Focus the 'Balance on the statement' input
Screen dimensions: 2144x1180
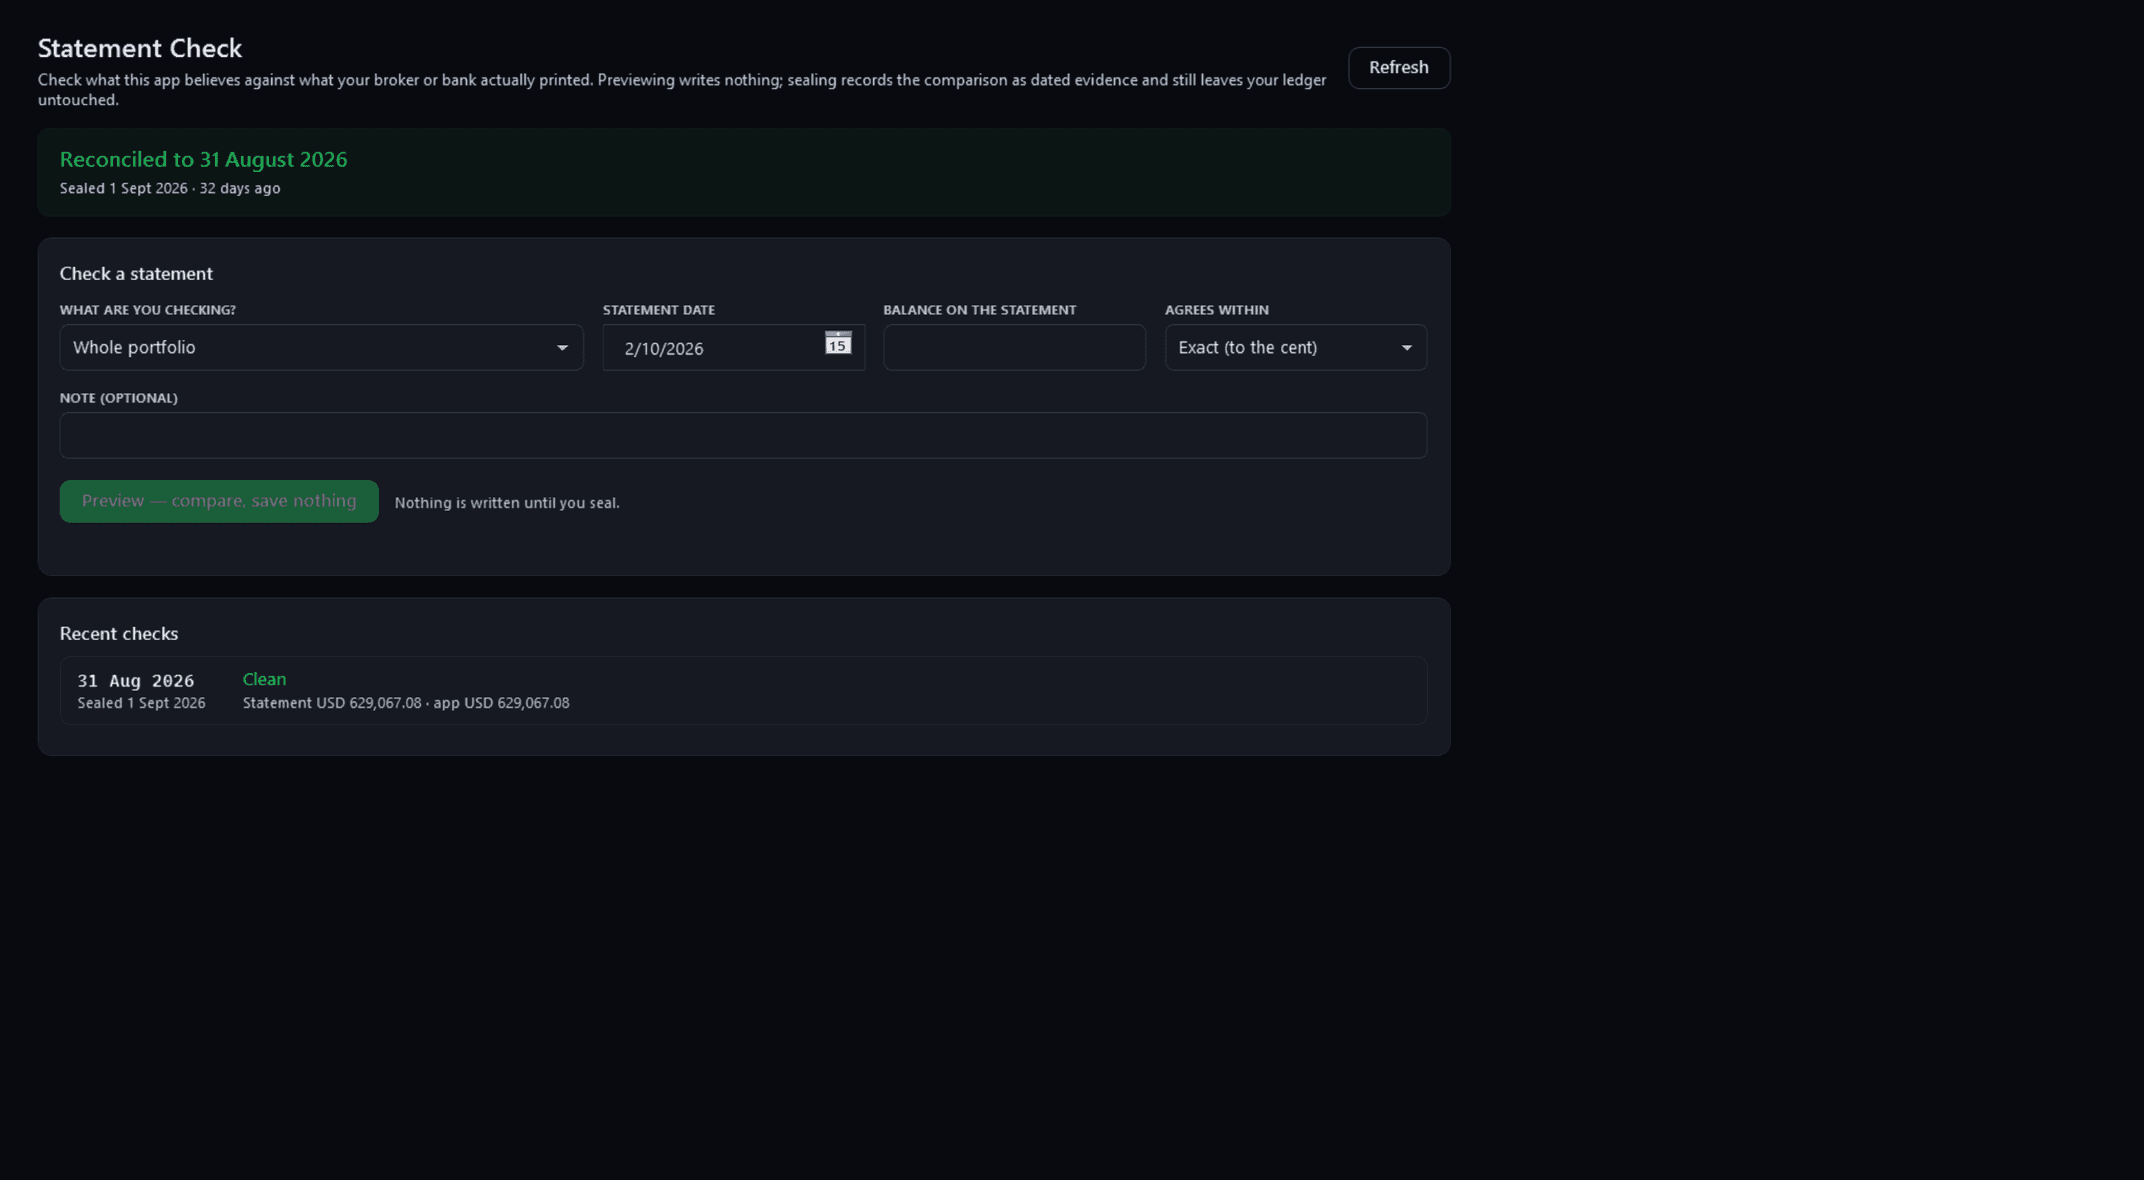[1014, 347]
